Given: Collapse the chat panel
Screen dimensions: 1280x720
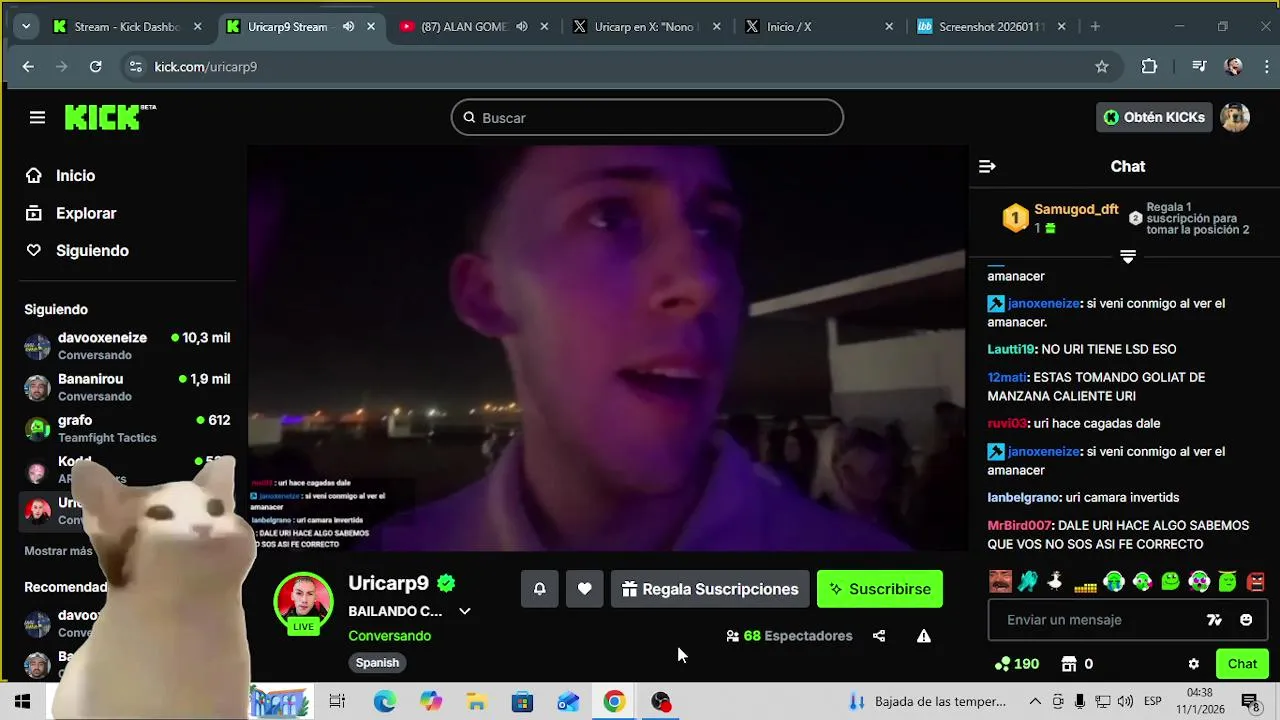Looking at the screenshot, I should (987, 167).
